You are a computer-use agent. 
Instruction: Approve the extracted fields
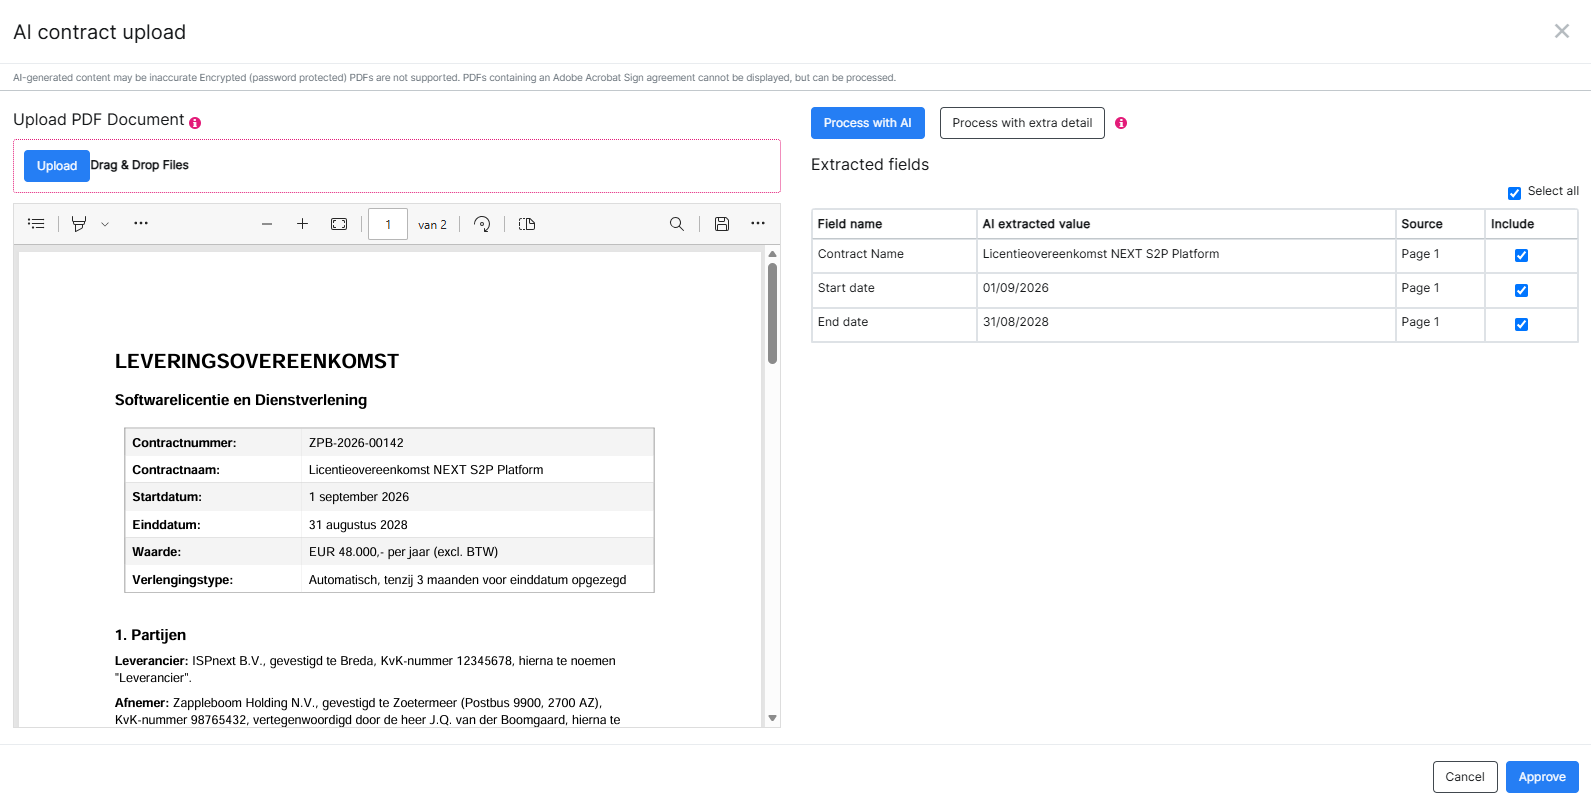pos(1542,777)
